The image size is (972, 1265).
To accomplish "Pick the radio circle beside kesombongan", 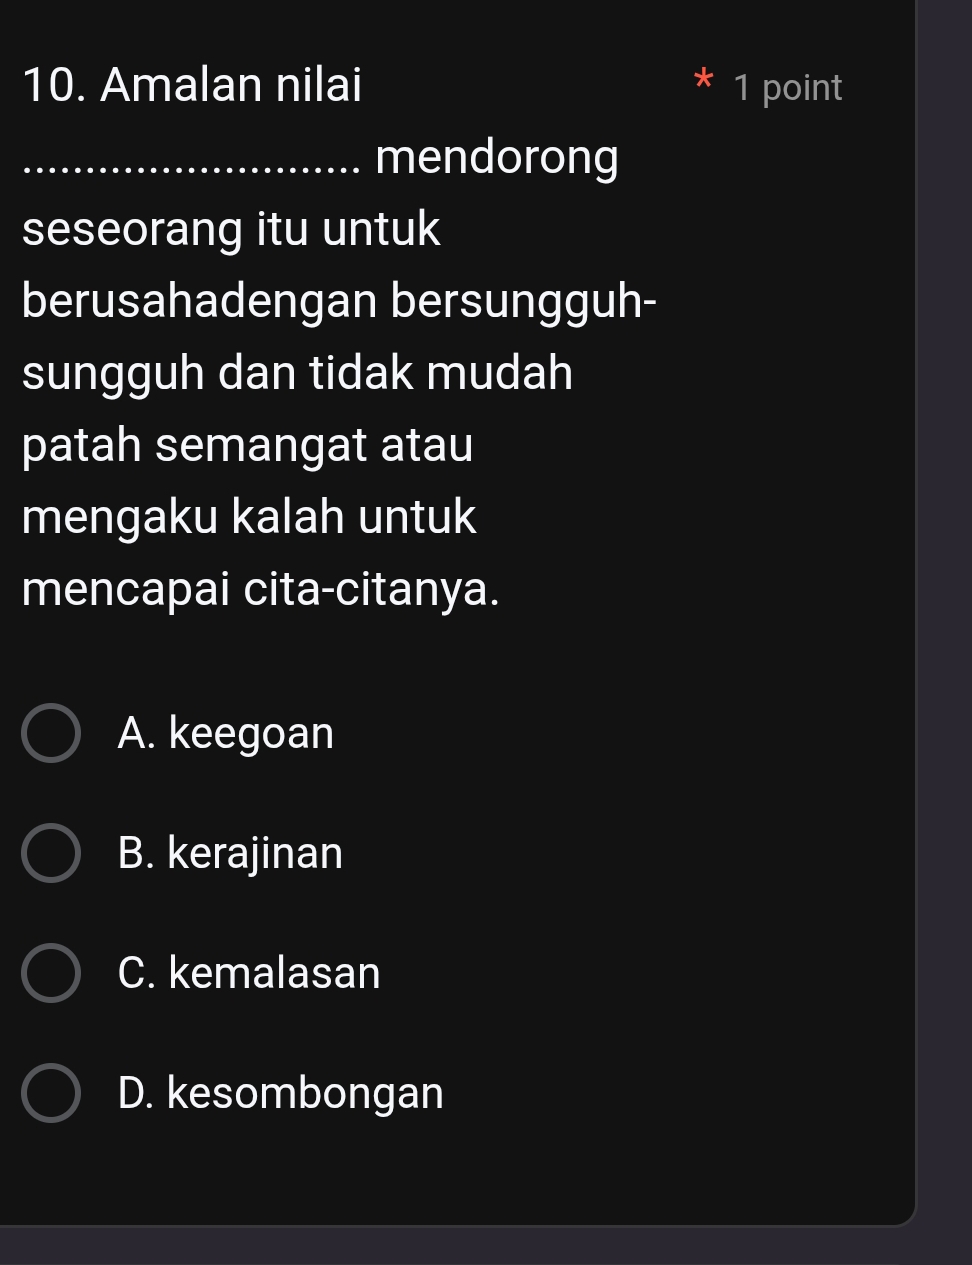I will coord(50,1093).
